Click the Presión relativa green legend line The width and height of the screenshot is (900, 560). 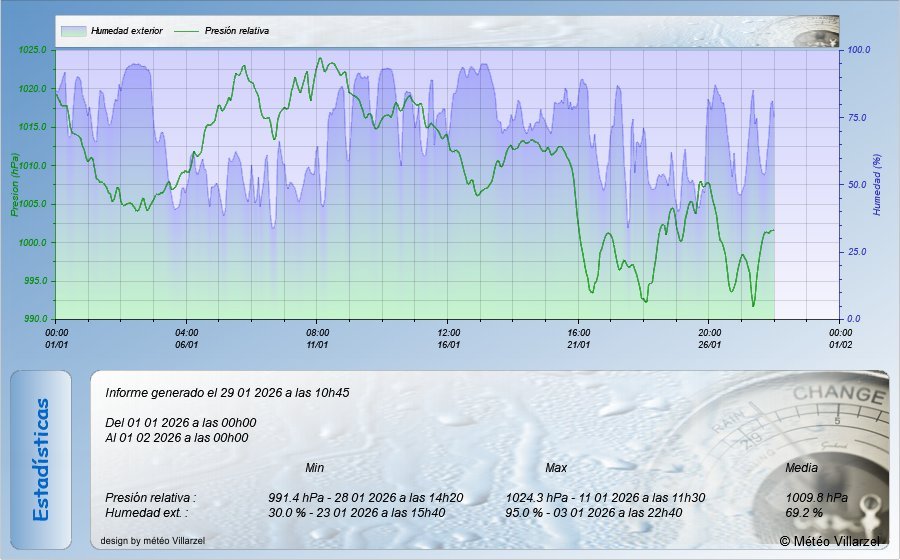click(x=187, y=31)
